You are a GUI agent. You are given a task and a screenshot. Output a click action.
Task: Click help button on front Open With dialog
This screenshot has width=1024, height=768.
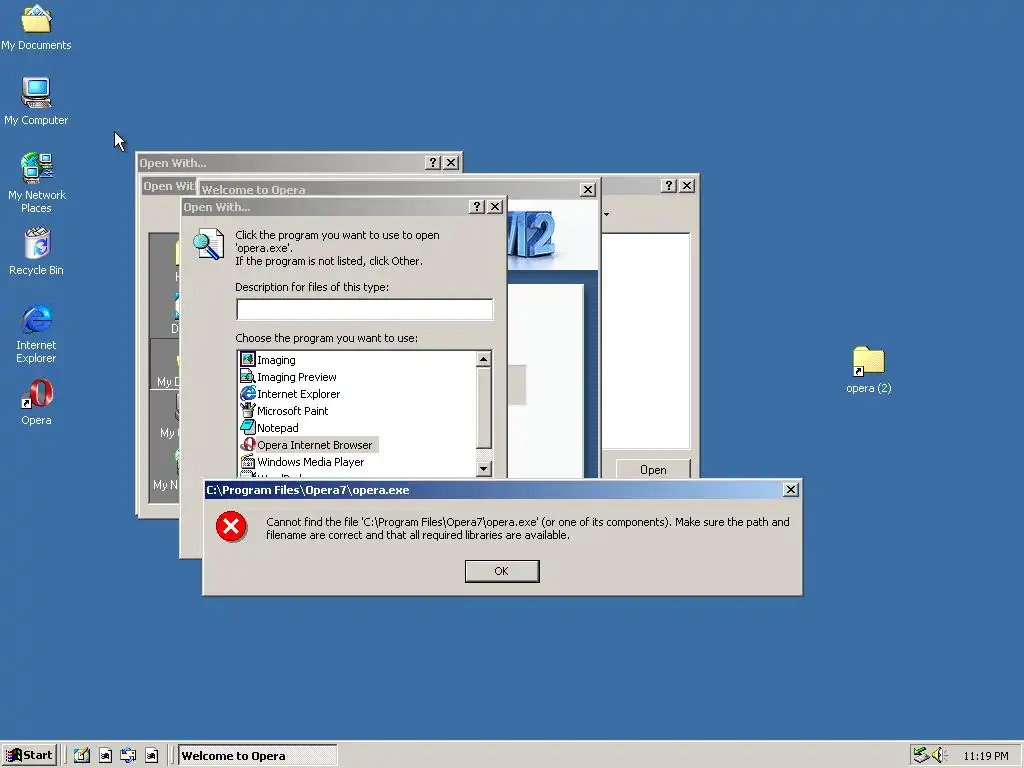coord(477,206)
